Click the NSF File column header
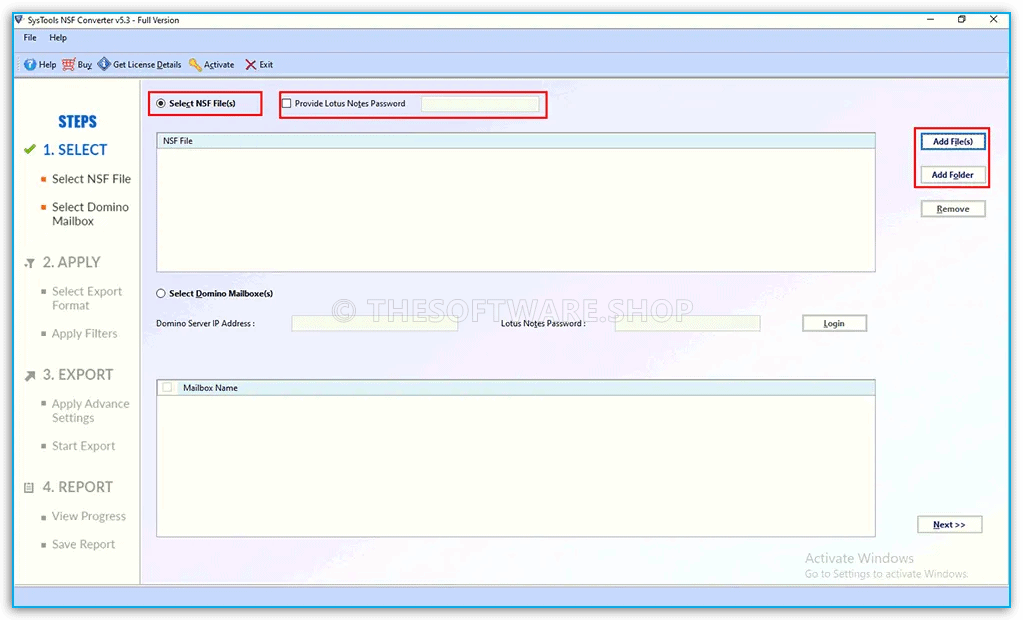1023x620 pixels. click(x=515, y=141)
